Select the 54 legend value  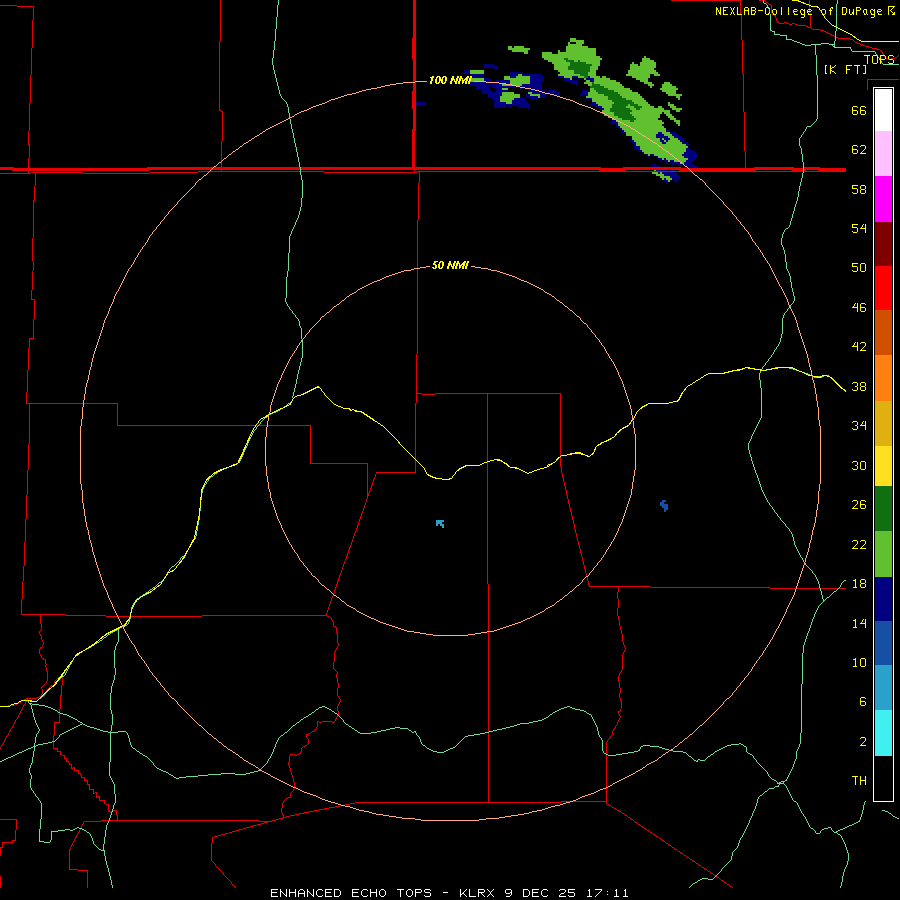click(859, 228)
